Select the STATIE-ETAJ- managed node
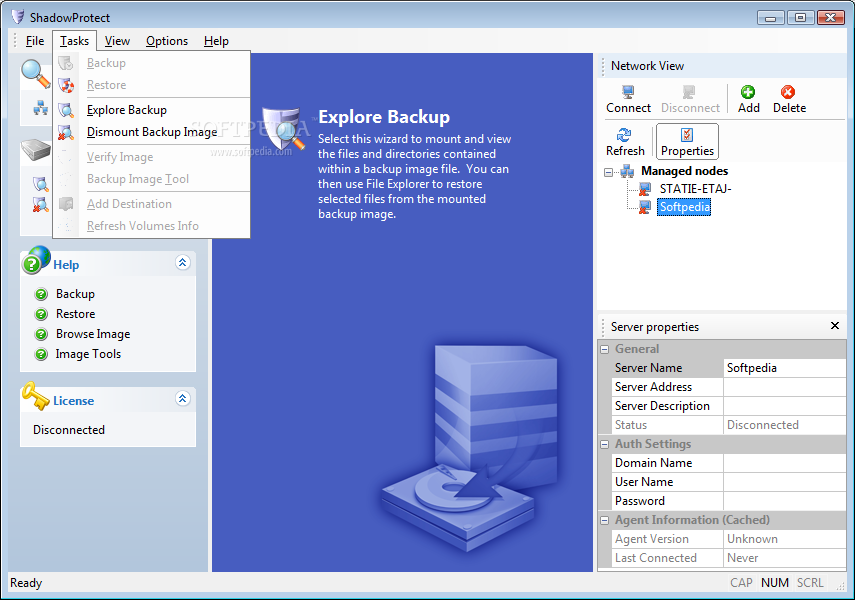 [x=695, y=189]
